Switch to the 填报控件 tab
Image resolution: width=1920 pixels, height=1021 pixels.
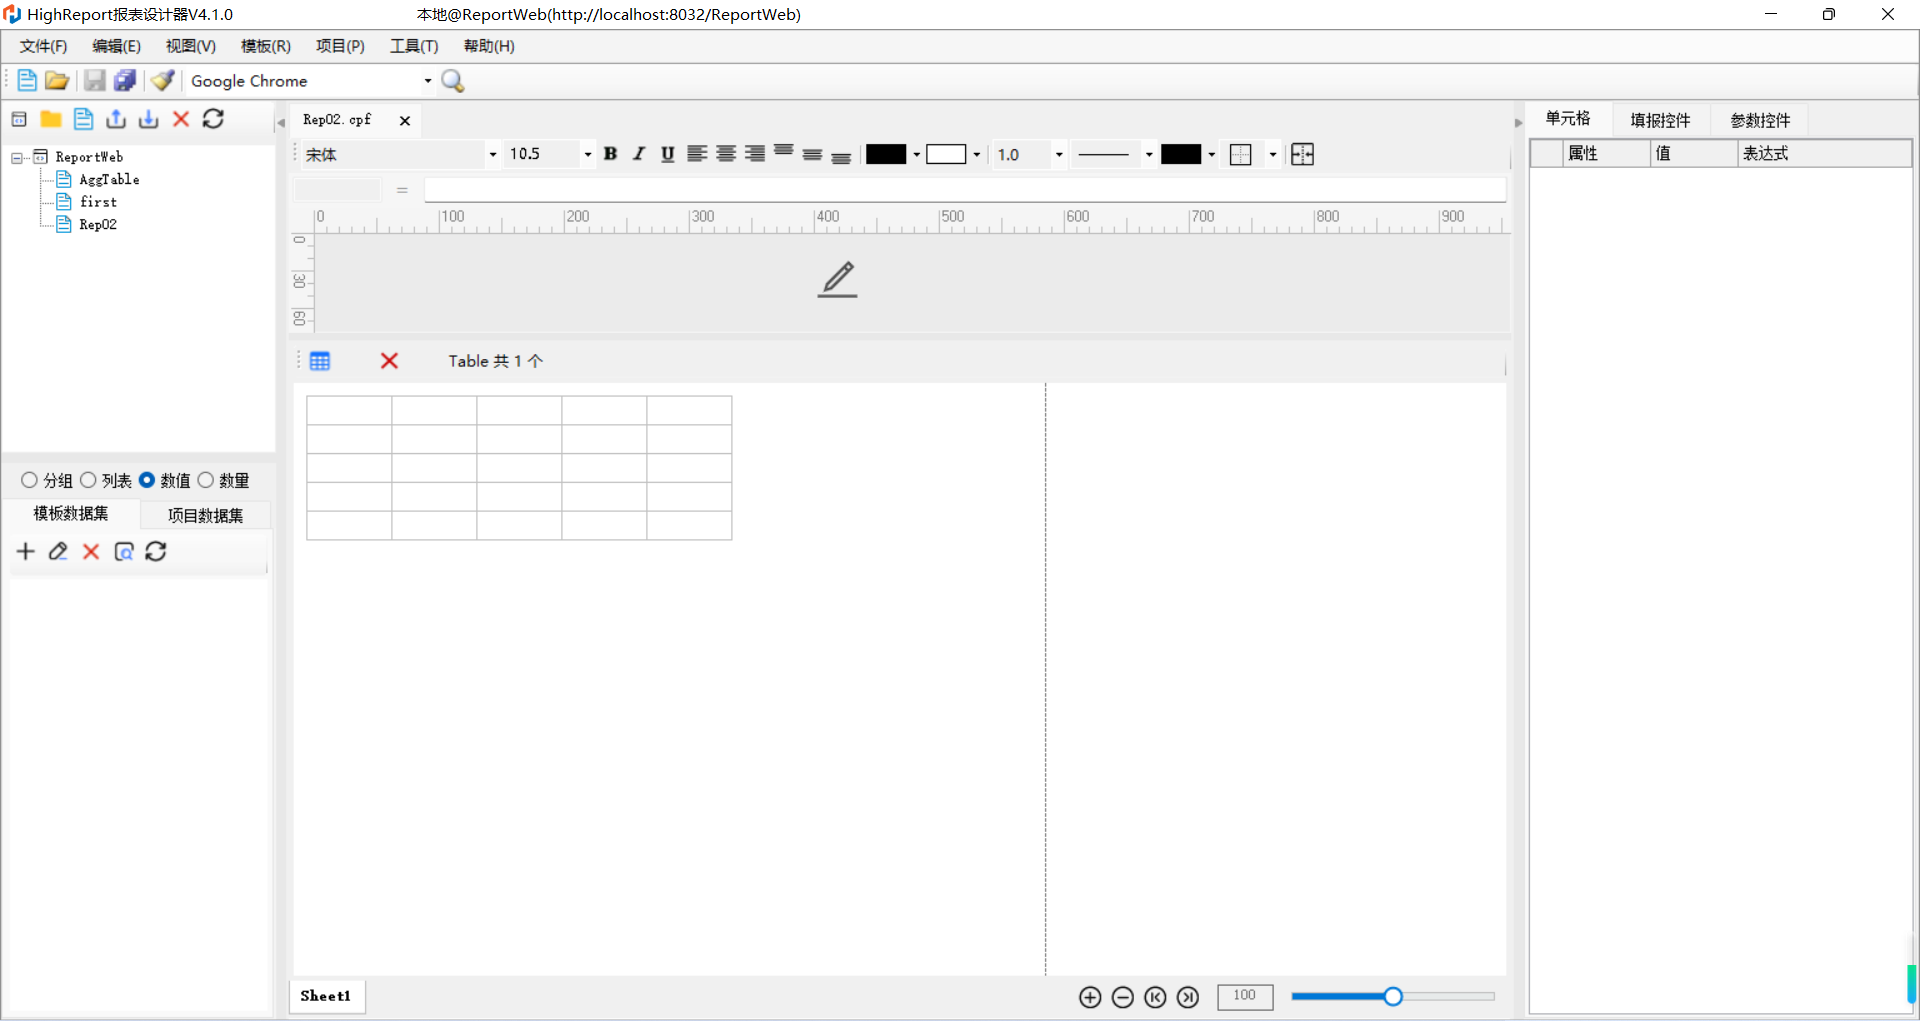1660,120
